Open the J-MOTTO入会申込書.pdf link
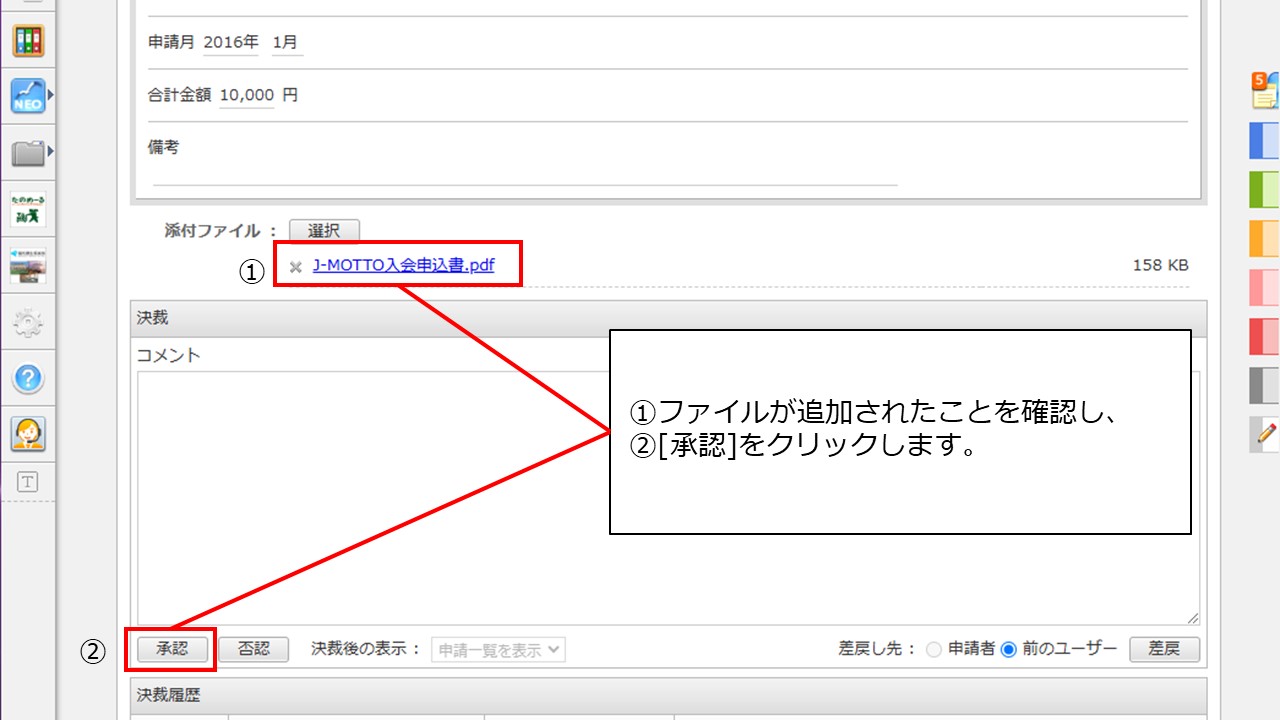 (403, 266)
